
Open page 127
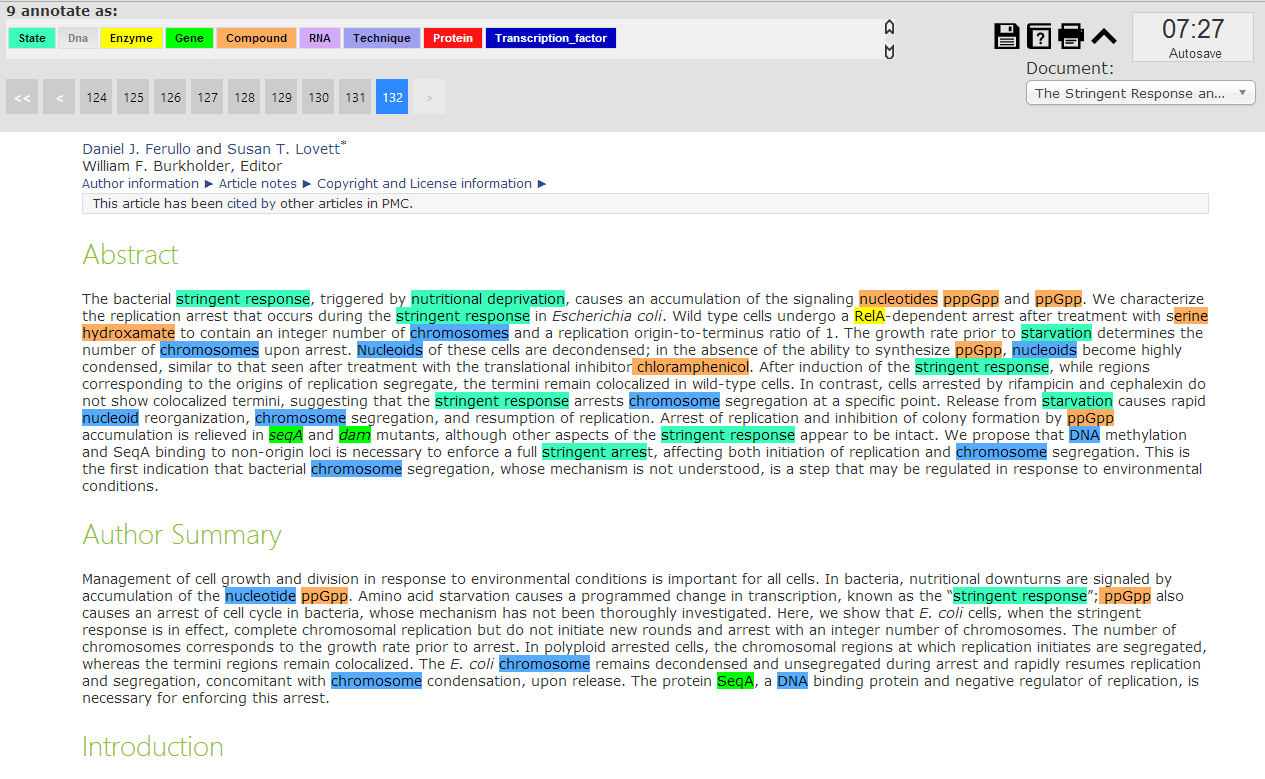[x=207, y=97]
